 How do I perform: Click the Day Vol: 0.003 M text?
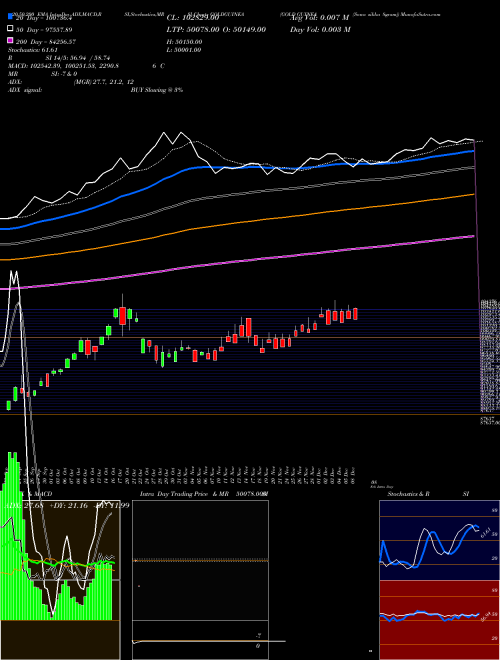(320, 29)
